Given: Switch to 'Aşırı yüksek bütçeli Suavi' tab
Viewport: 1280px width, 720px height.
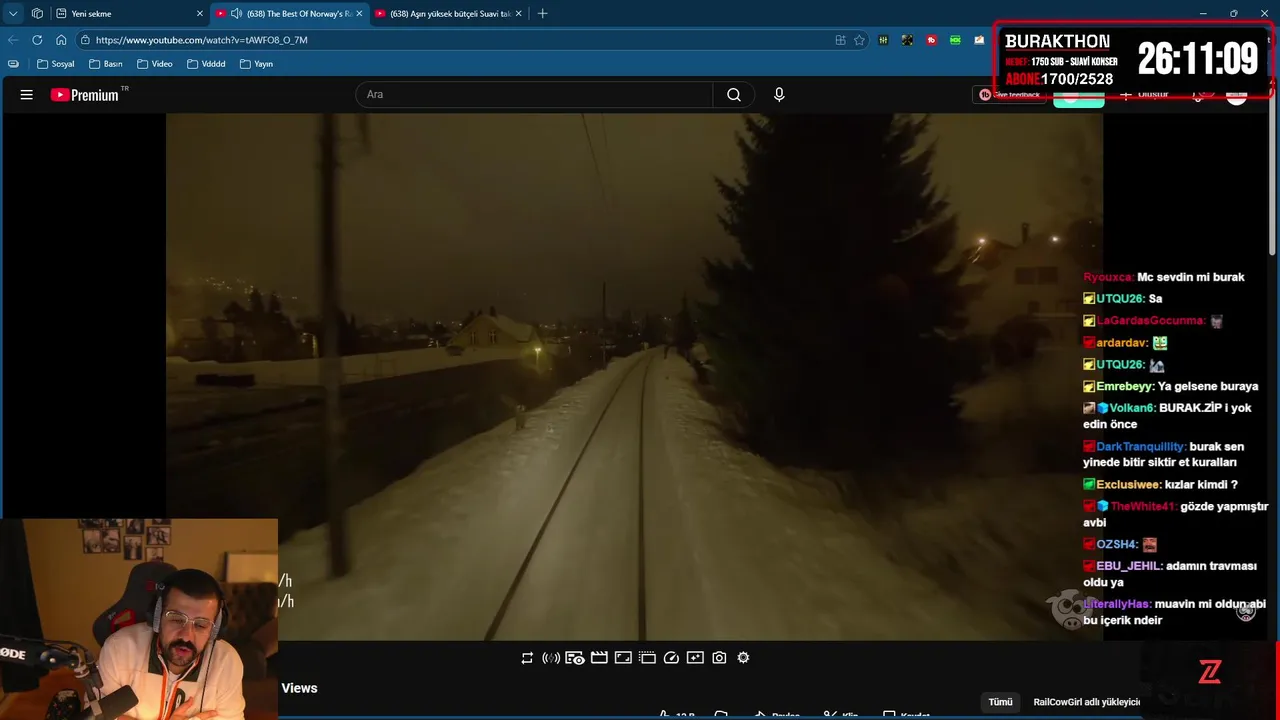Looking at the screenshot, I should click(448, 14).
